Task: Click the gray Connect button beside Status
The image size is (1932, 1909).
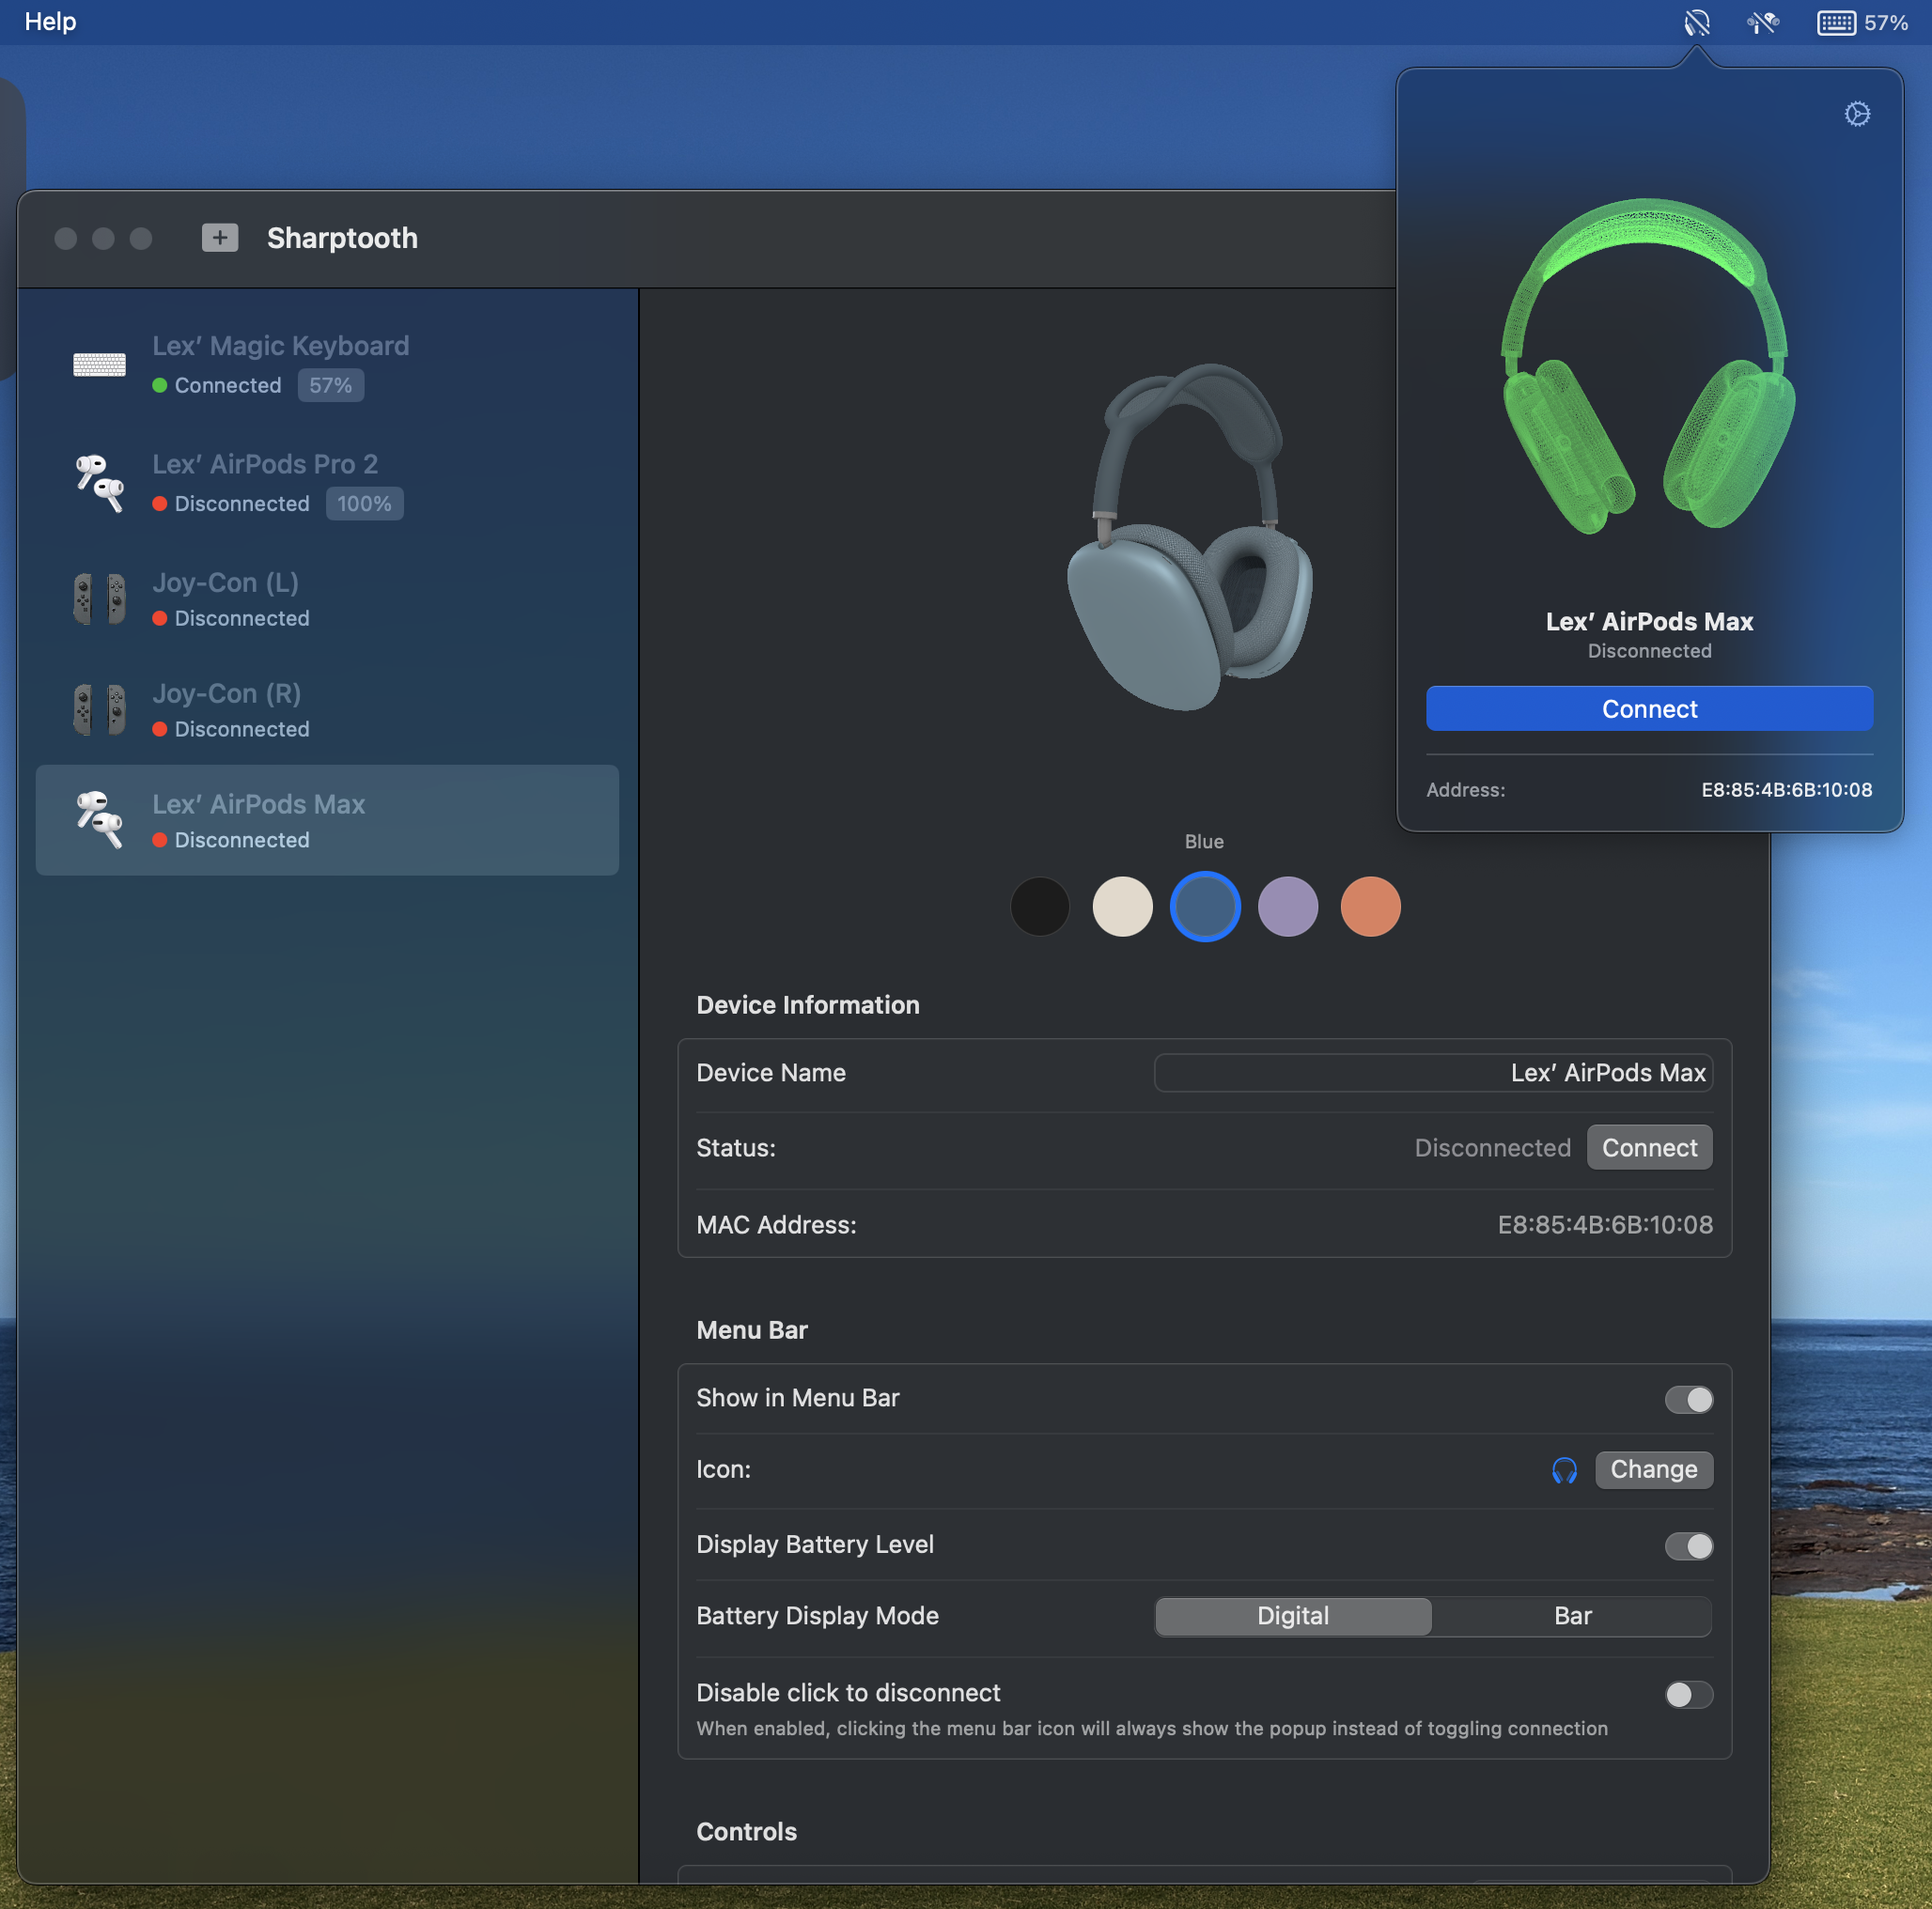Action: [1648, 1148]
